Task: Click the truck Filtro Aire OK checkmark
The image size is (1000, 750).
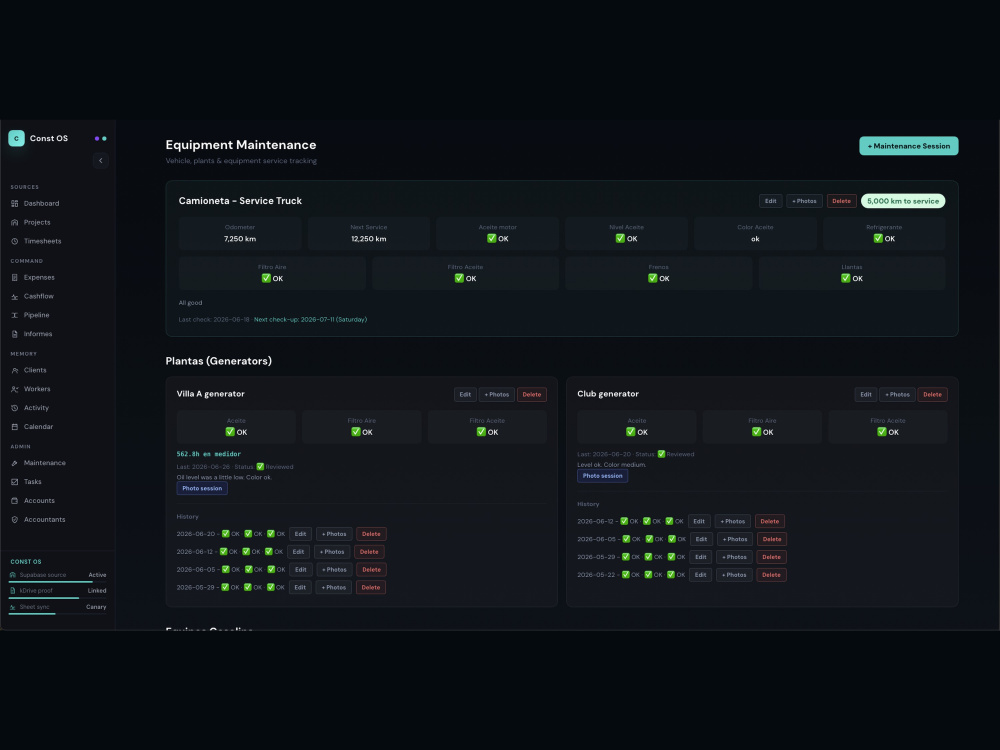Action: 267,278
